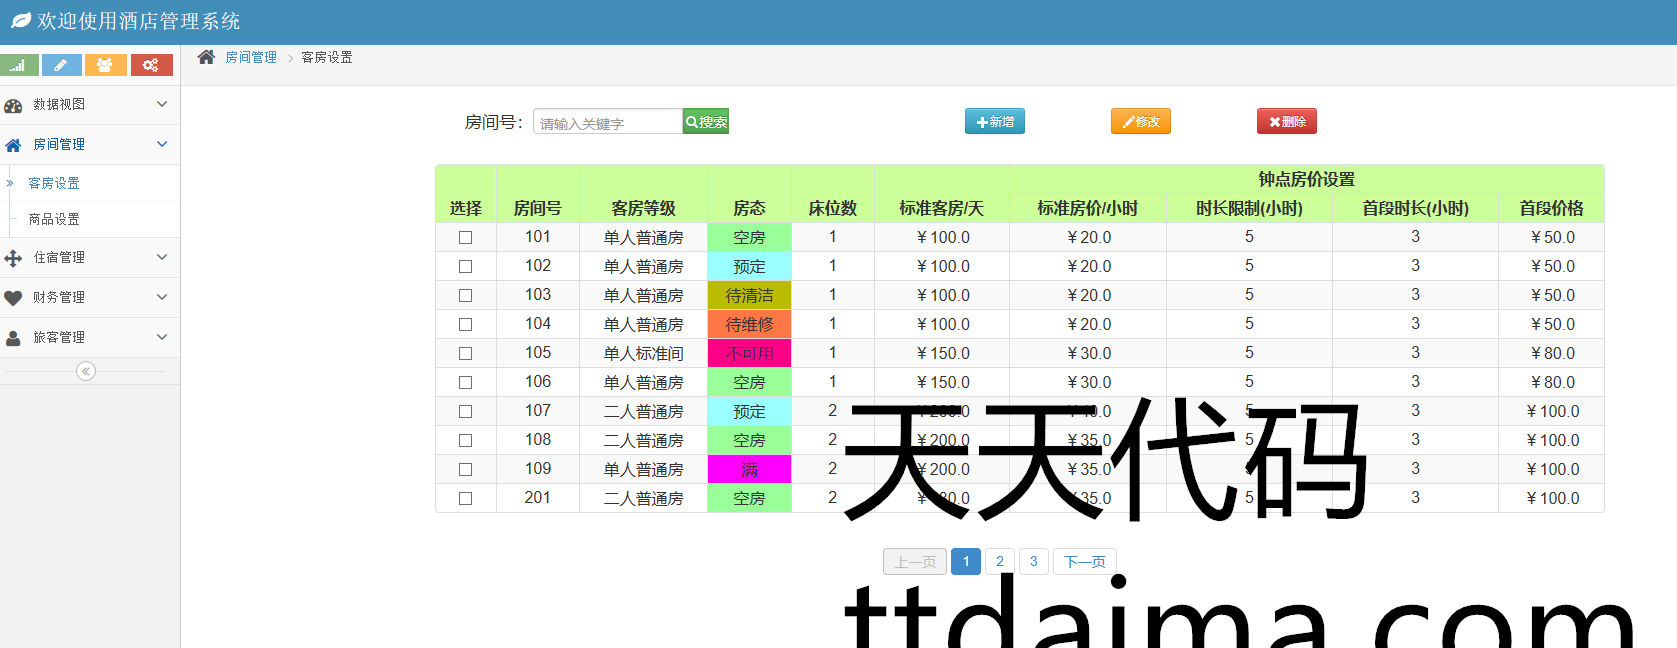Click the orange users group shortcut icon
1677x648 pixels.
point(105,65)
